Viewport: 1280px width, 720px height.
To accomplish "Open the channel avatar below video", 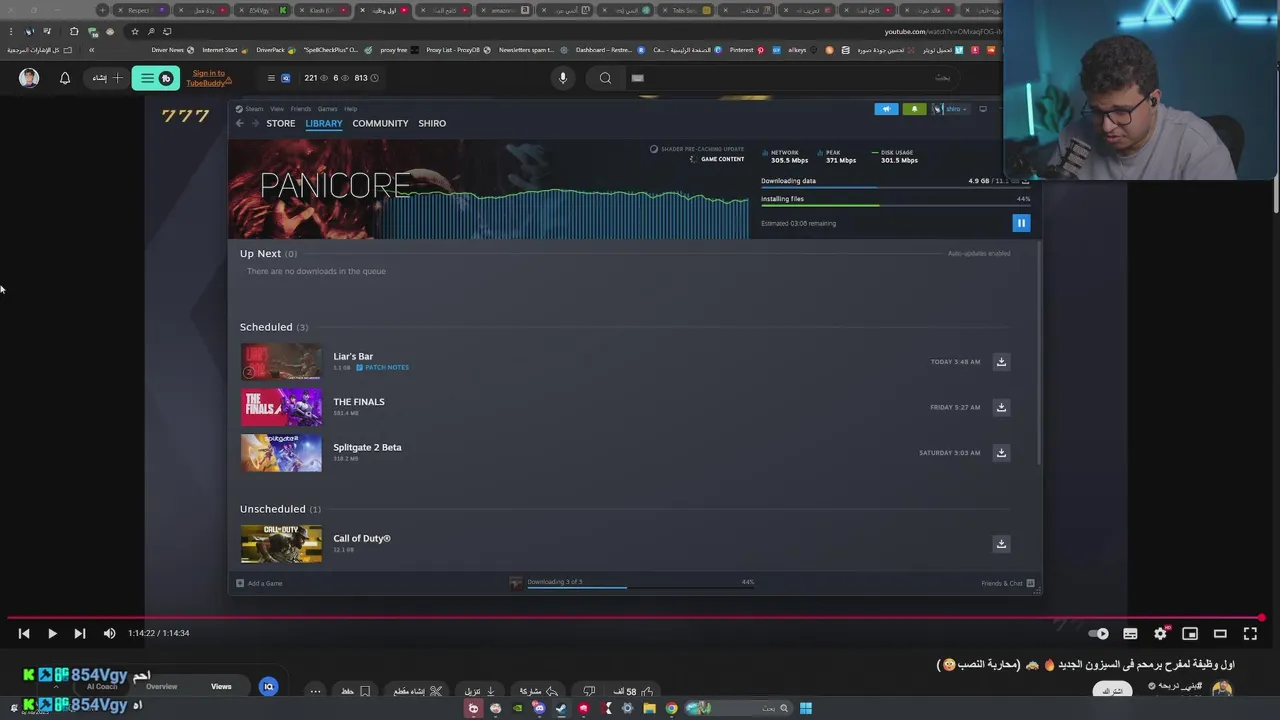I will coord(1222,689).
